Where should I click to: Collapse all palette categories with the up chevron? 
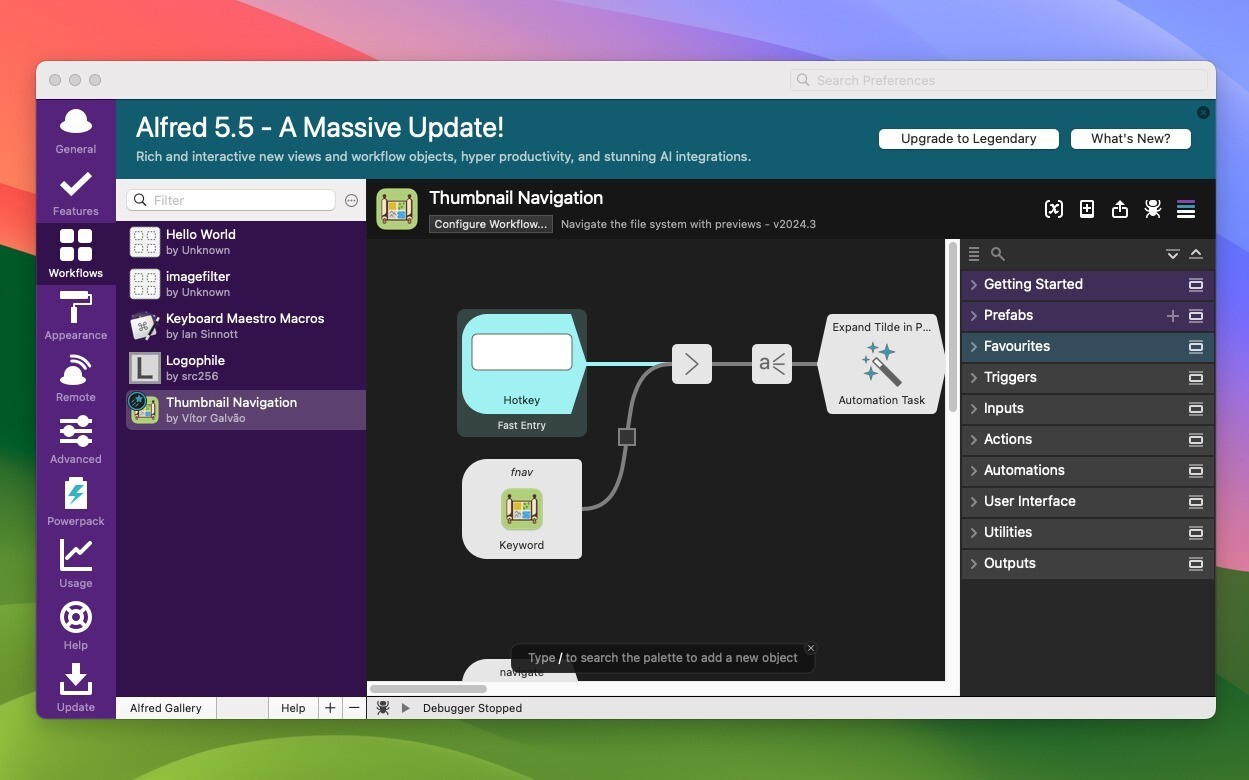pyautogui.click(x=1196, y=254)
